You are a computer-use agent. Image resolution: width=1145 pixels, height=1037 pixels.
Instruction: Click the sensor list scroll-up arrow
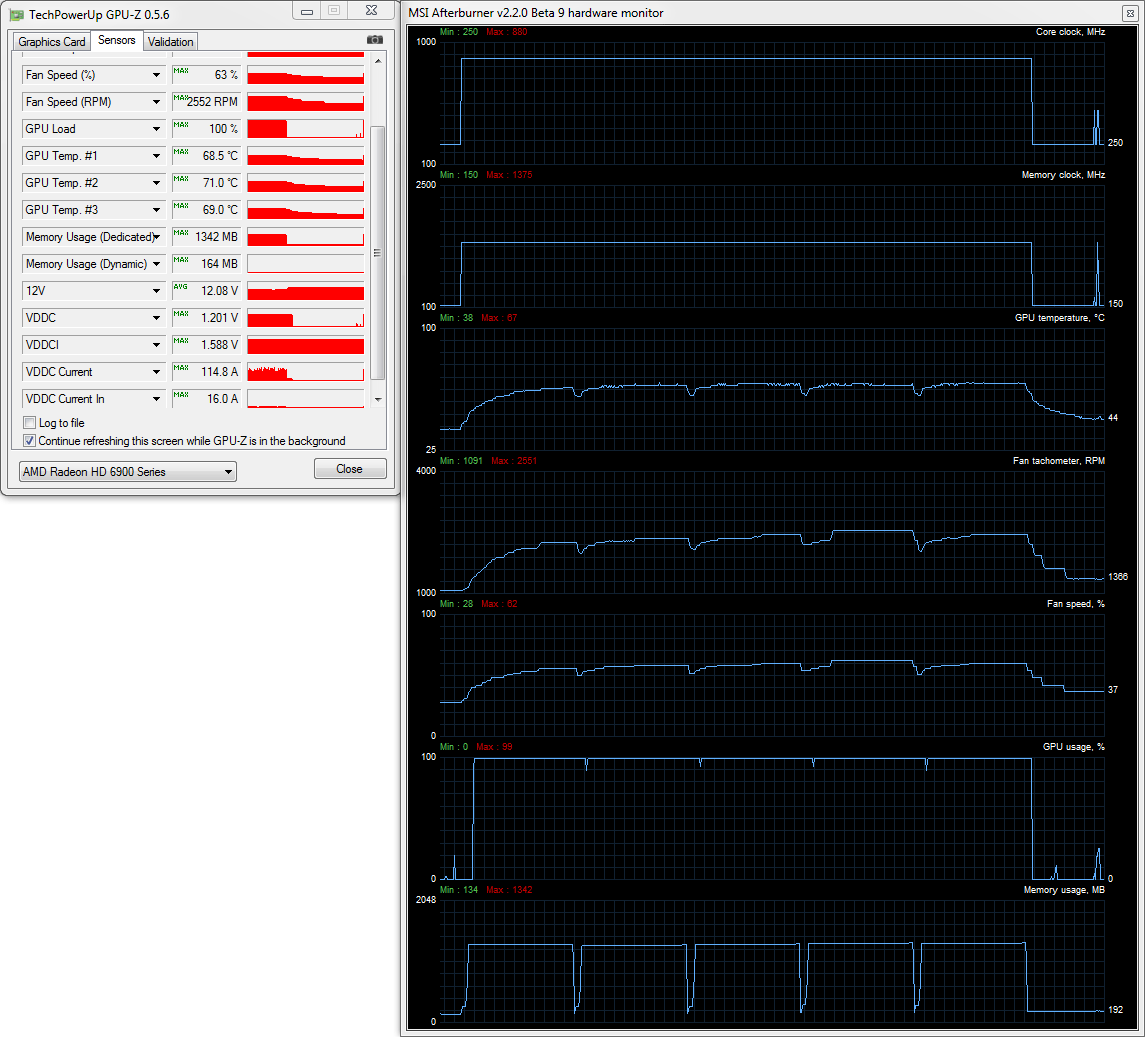[378, 61]
